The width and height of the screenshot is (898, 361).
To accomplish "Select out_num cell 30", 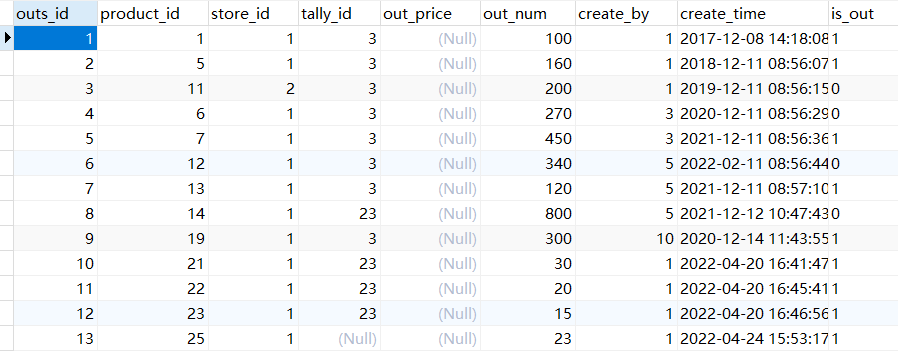I will tap(527, 264).
